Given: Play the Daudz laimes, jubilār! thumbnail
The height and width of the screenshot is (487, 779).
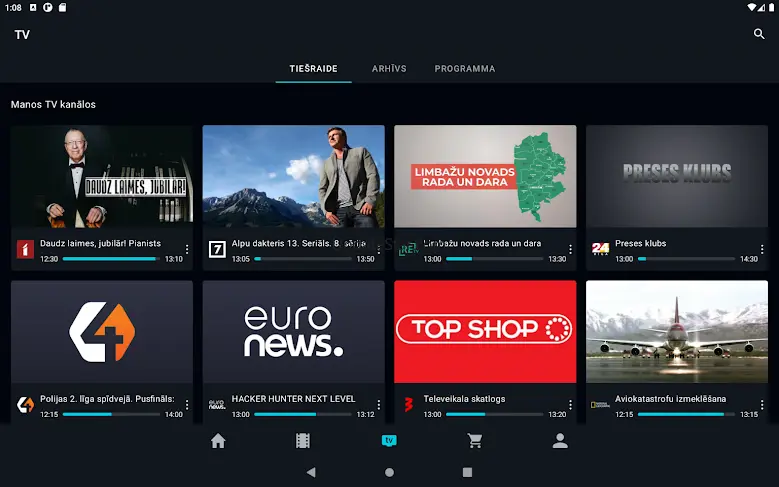Looking at the screenshot, I should [102, 176].
